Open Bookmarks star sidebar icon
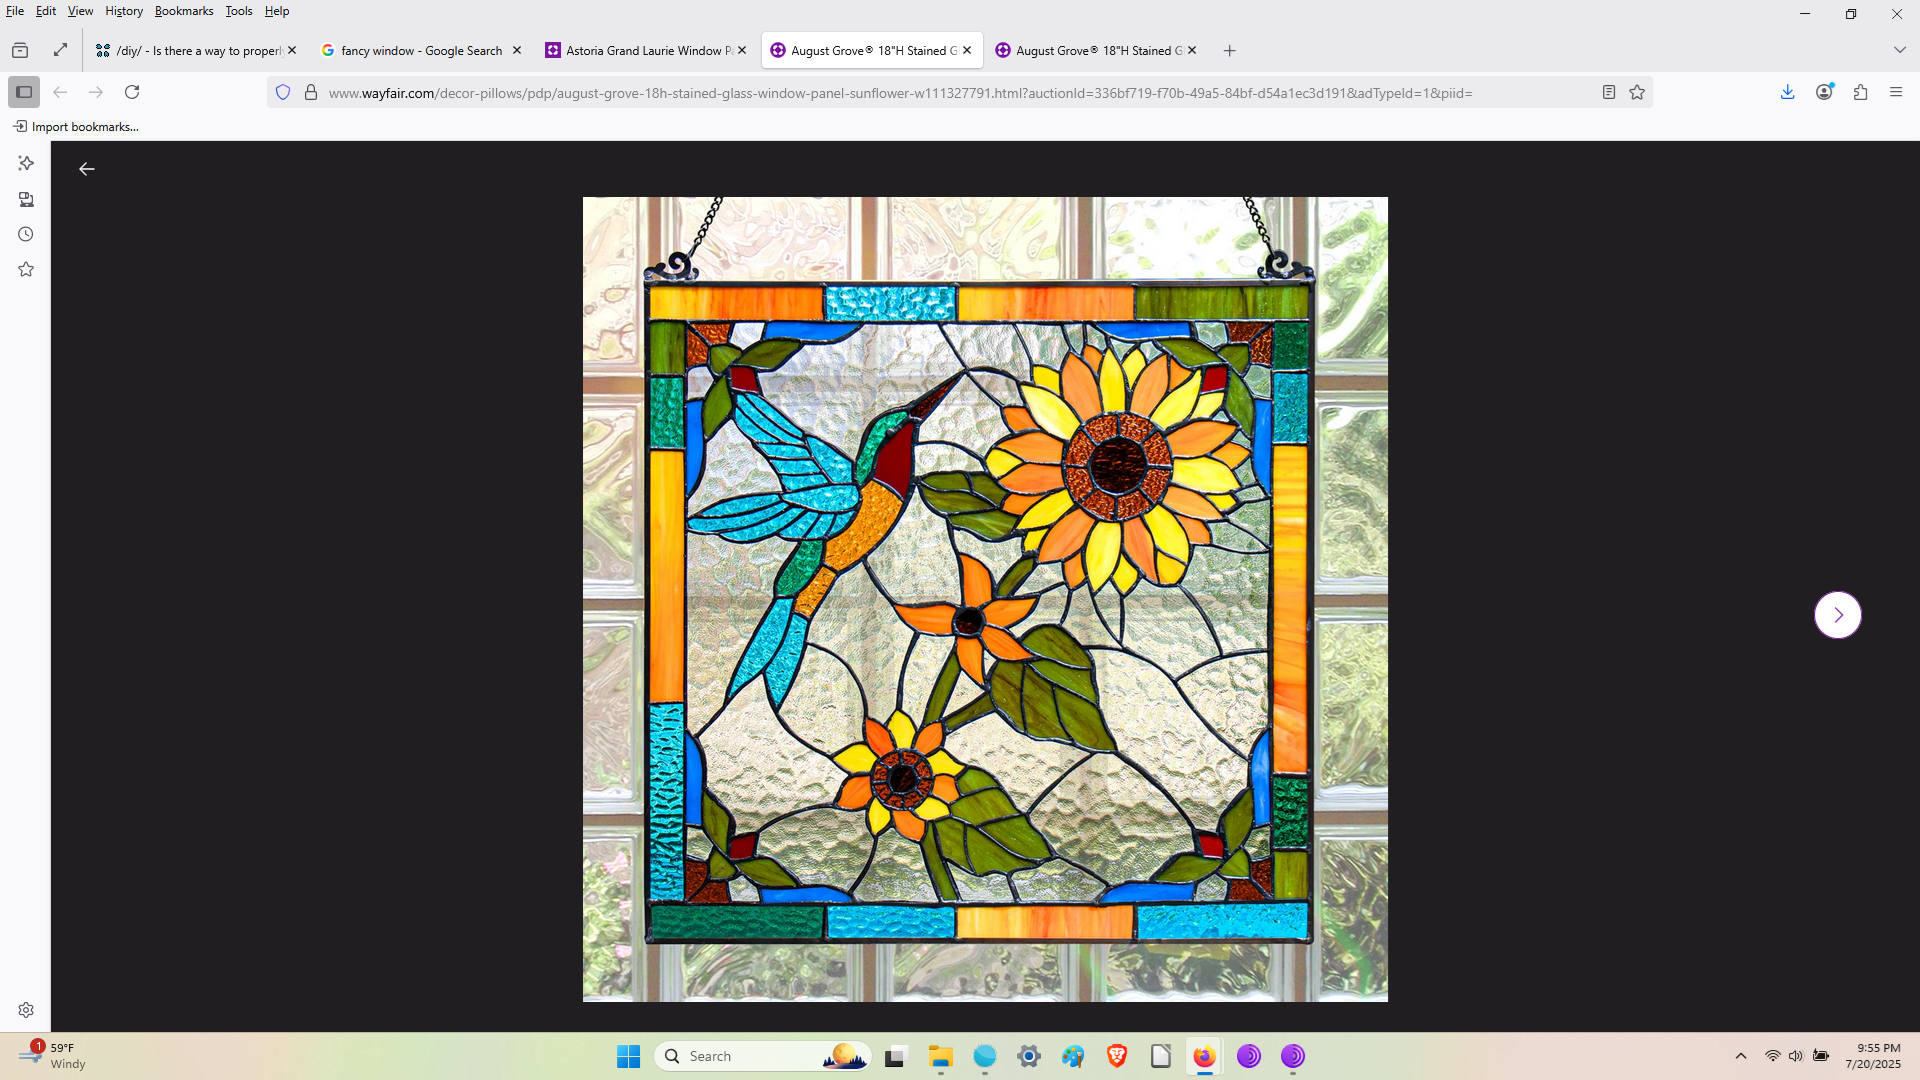1920x1080 pixels. pyautogui.click(x=26, y=269)
